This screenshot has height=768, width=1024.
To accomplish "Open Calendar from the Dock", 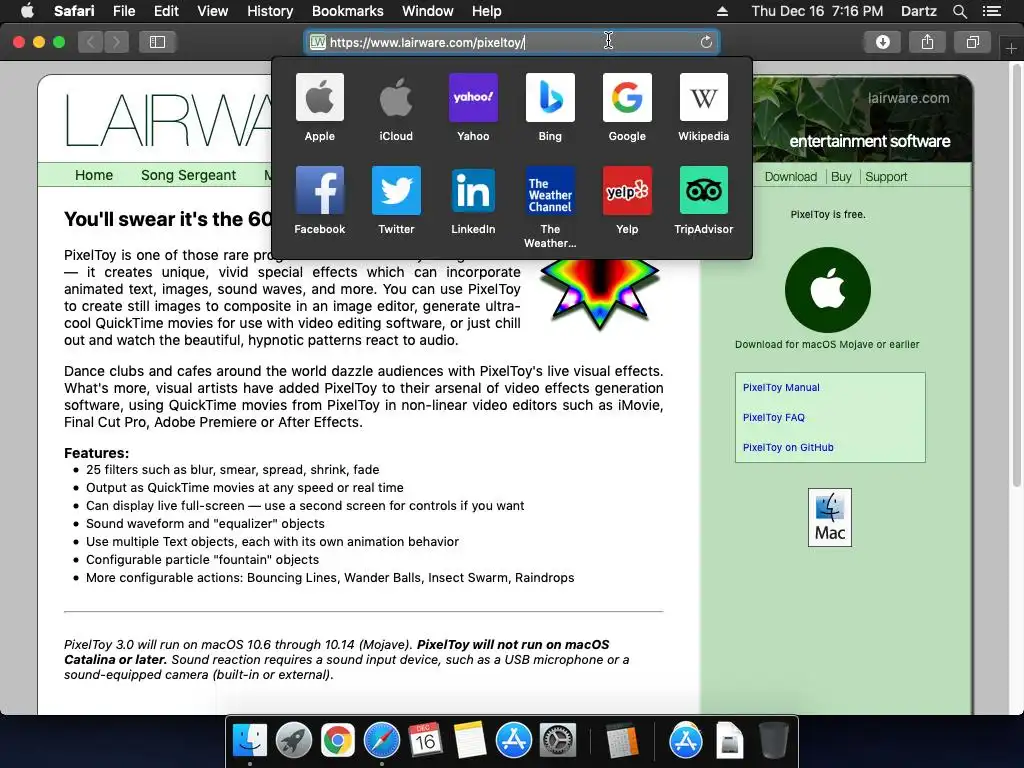I will (x=425, y=741).
